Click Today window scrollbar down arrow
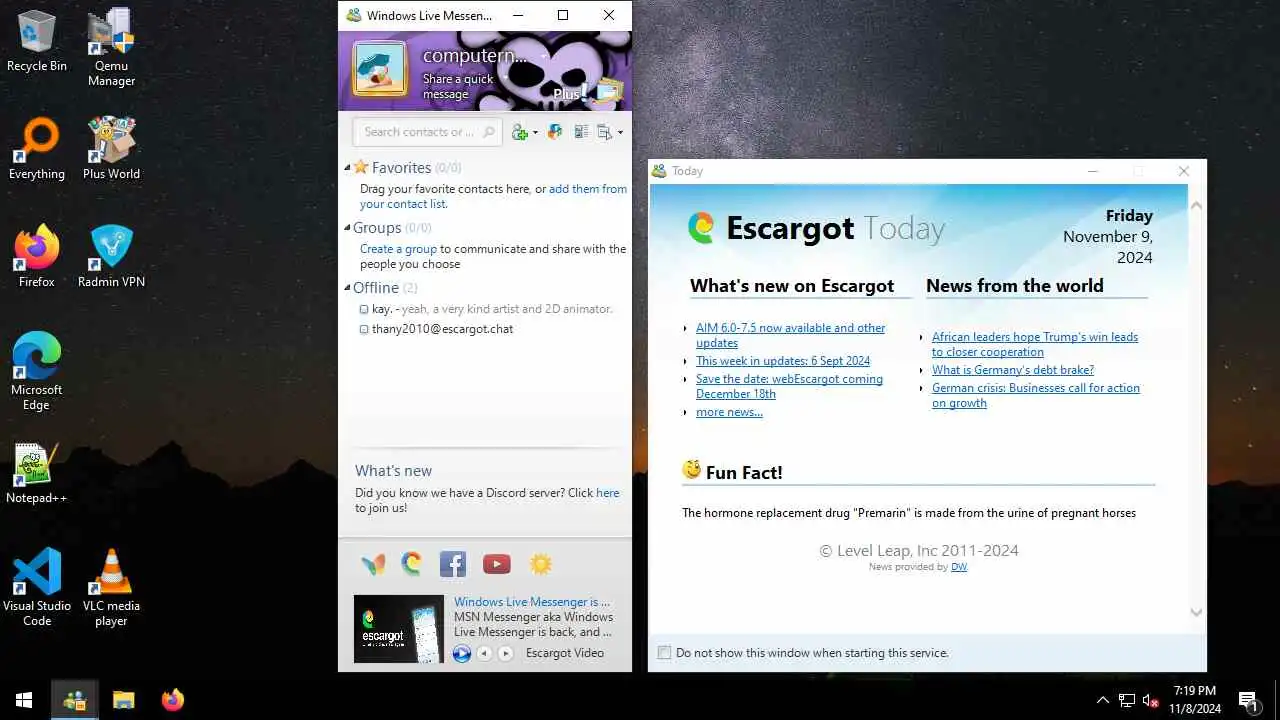The height and width of the screenshot is (720, 1280). 1196,612
